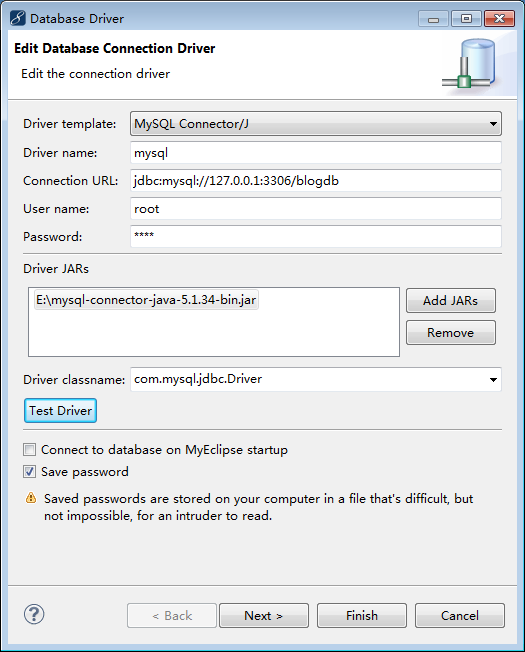
Task: Focus the Password input field
Action: pyautogui.click(x=316, y=236)
